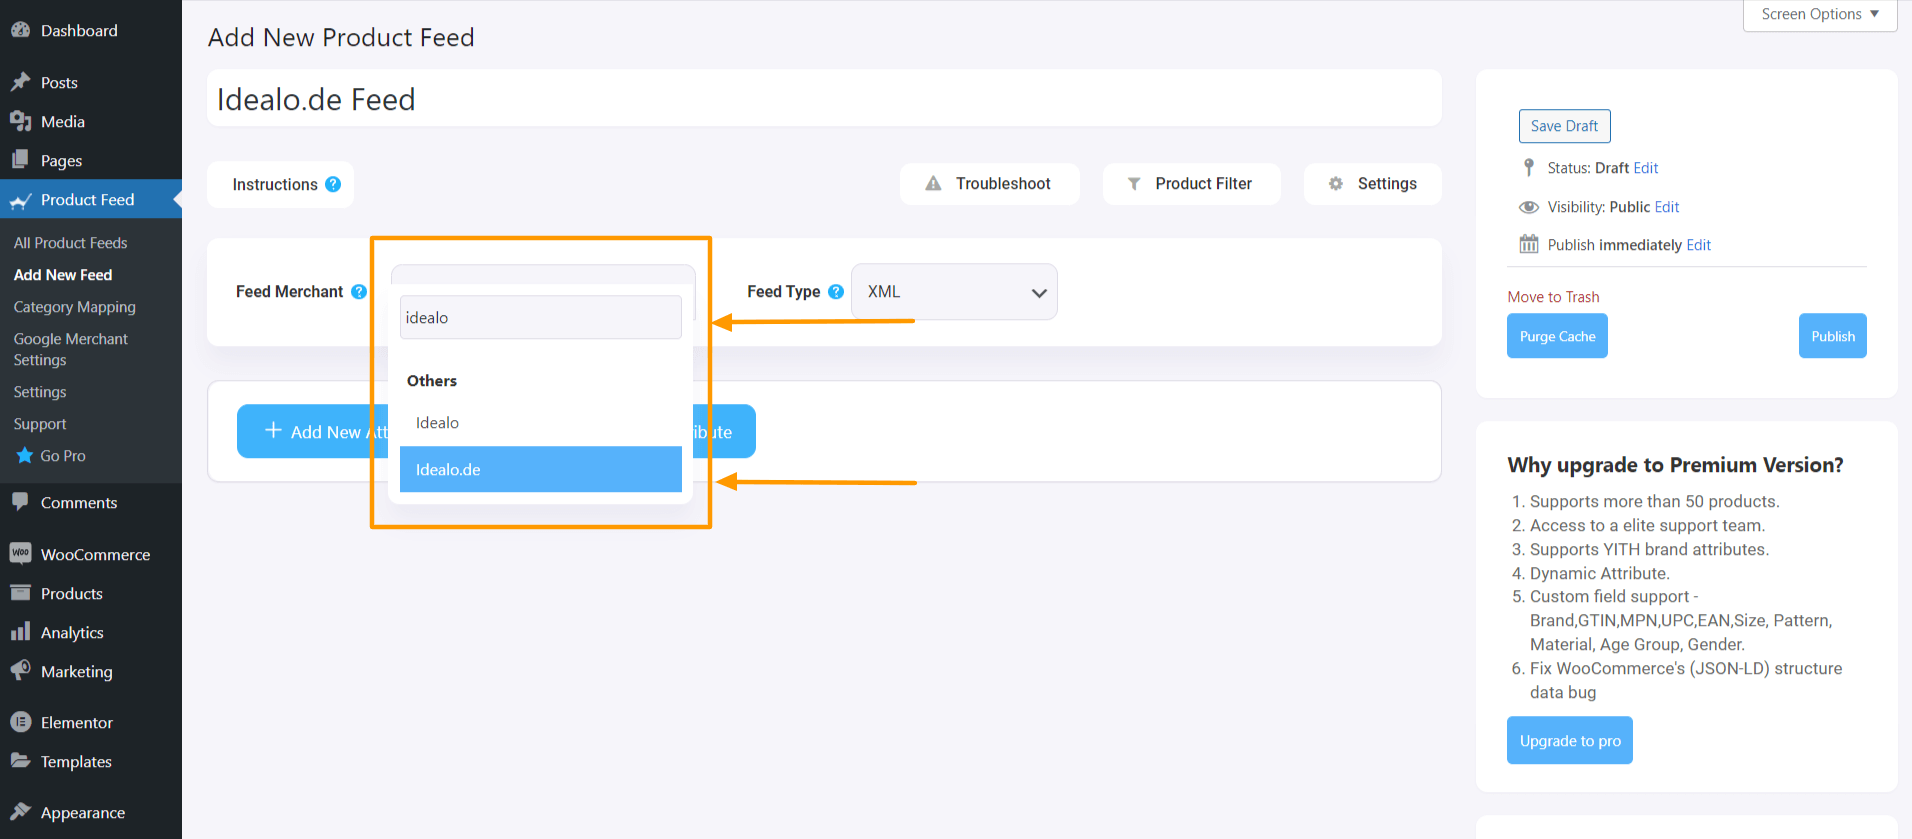Viewport: 1912px width, 839px height.
Task: Click the Instructions help question-mark icon
Action: [x=333, y=184]
